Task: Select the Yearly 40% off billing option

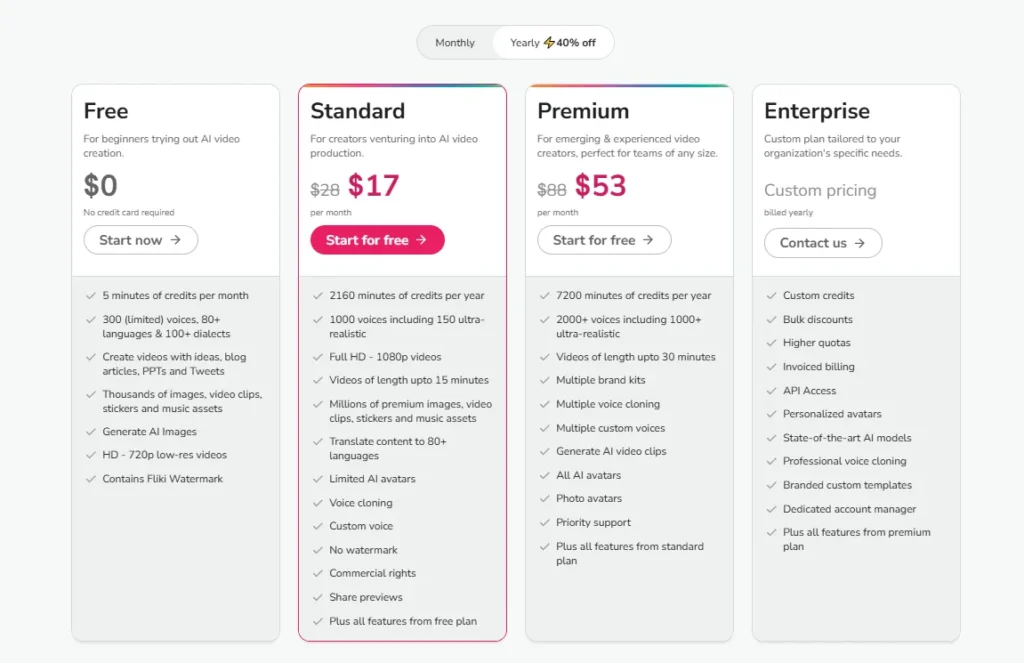Action: 552,43
